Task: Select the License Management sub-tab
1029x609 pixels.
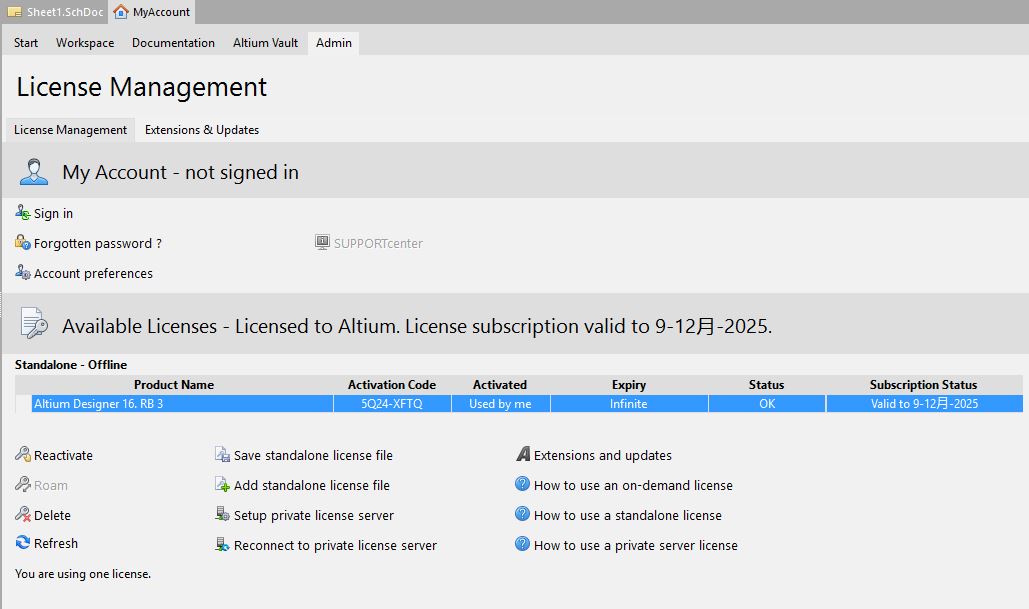Action: [70, 130]
